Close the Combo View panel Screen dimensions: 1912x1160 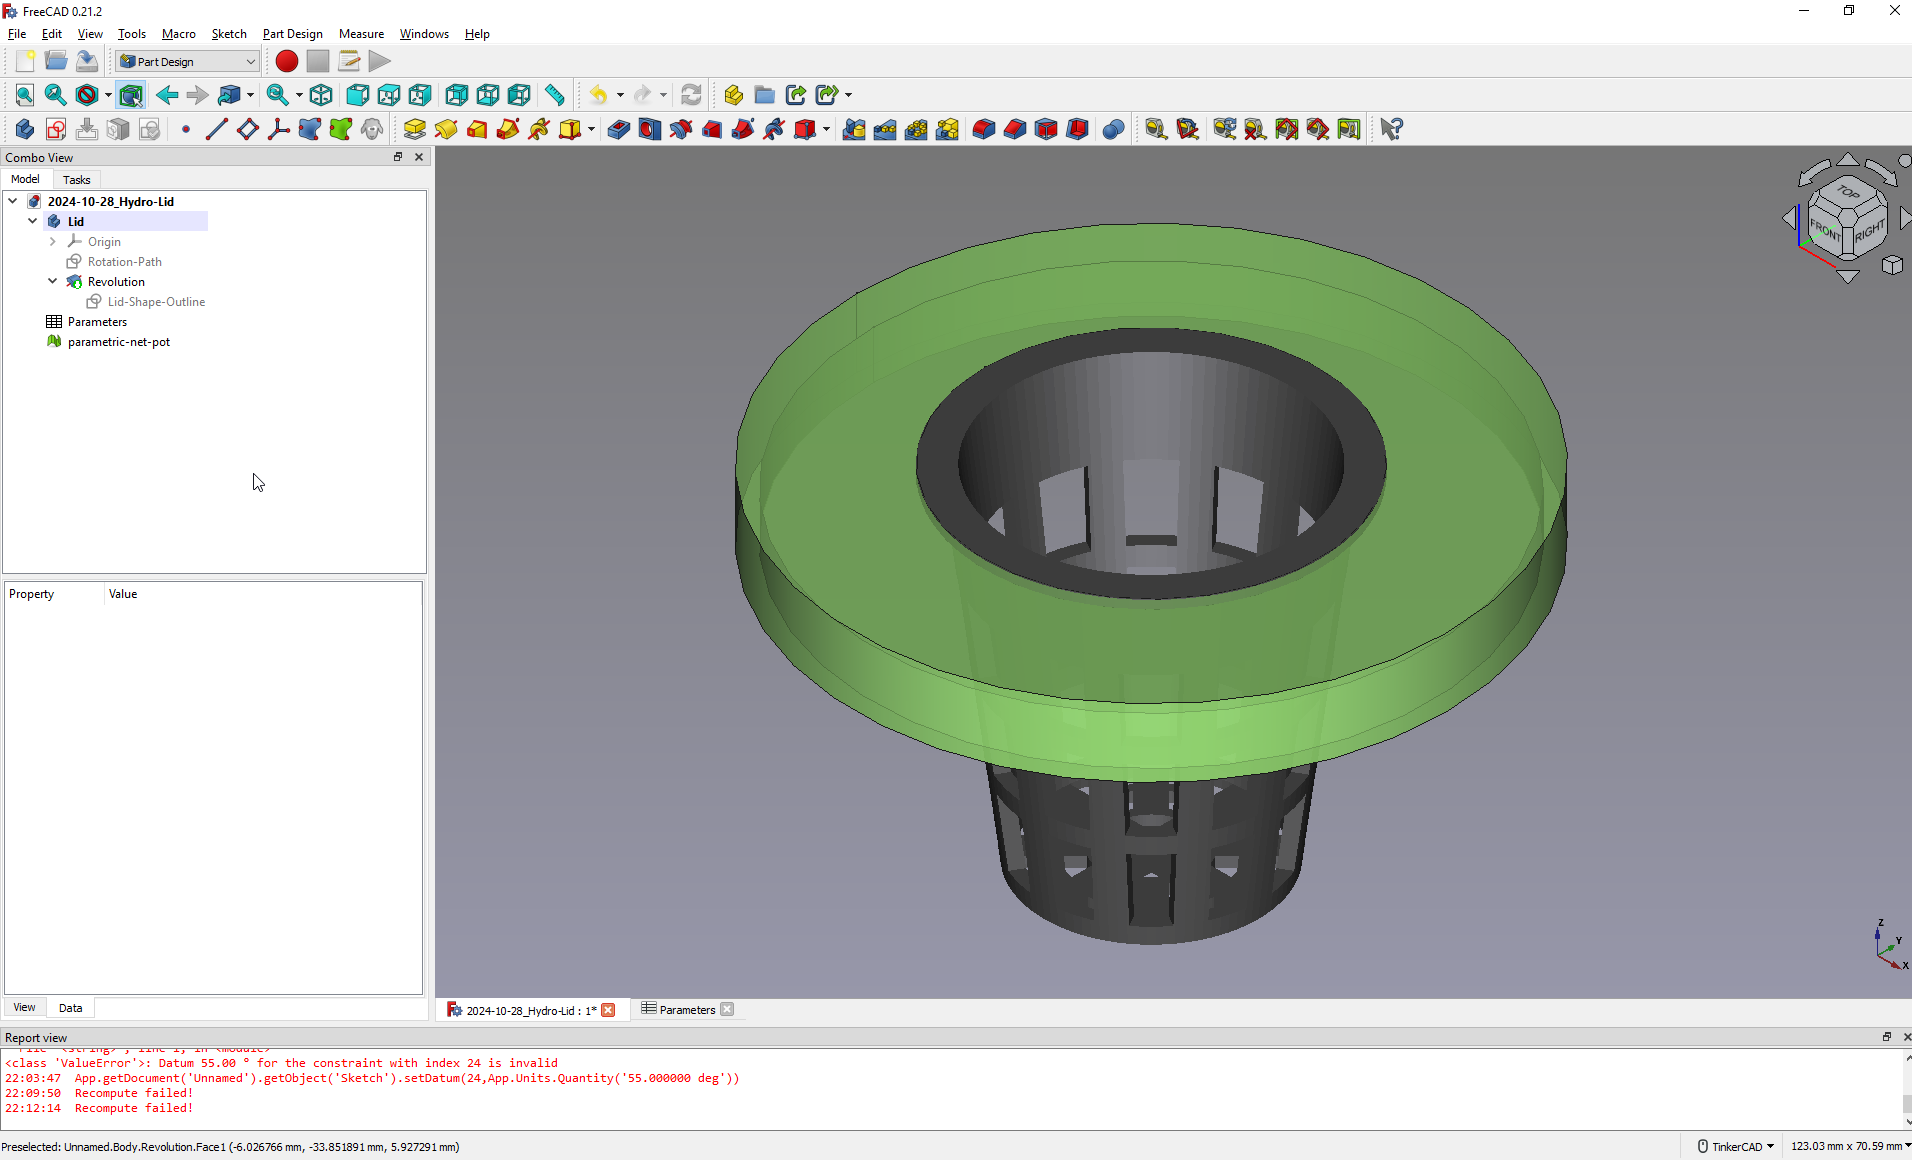pos(419,157)
